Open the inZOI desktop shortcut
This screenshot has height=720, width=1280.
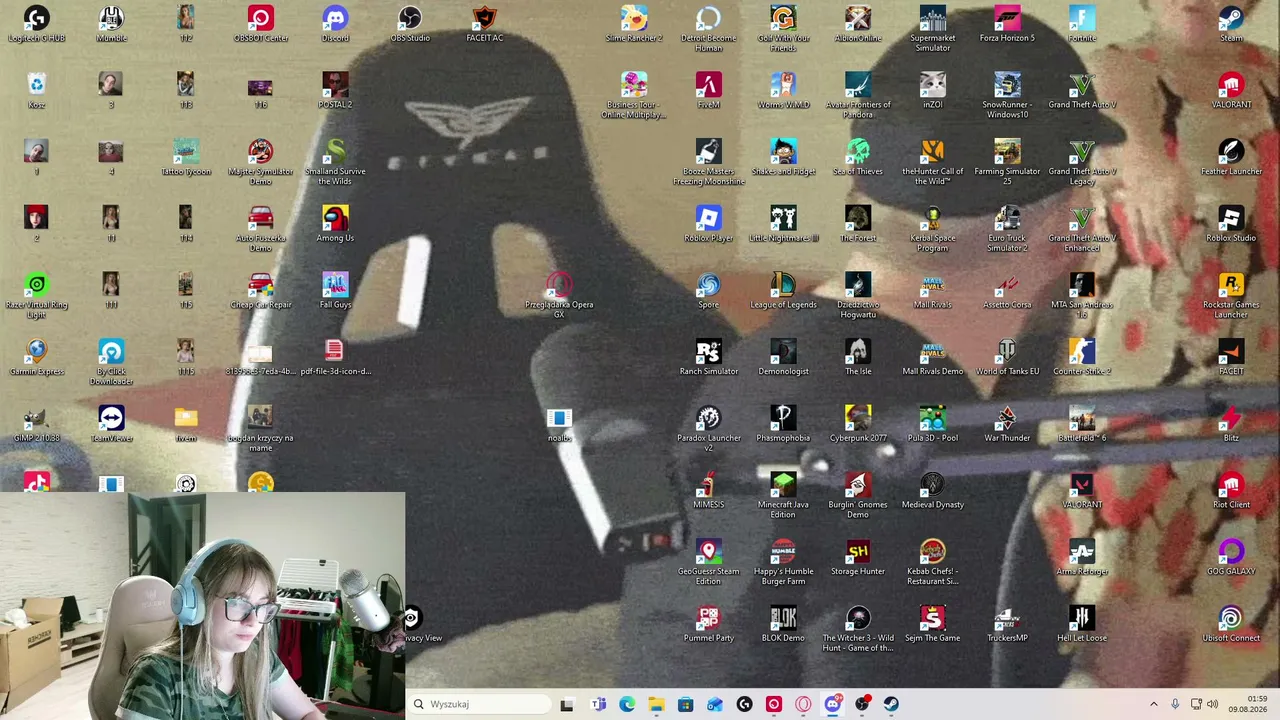click(x=933, y=91)
